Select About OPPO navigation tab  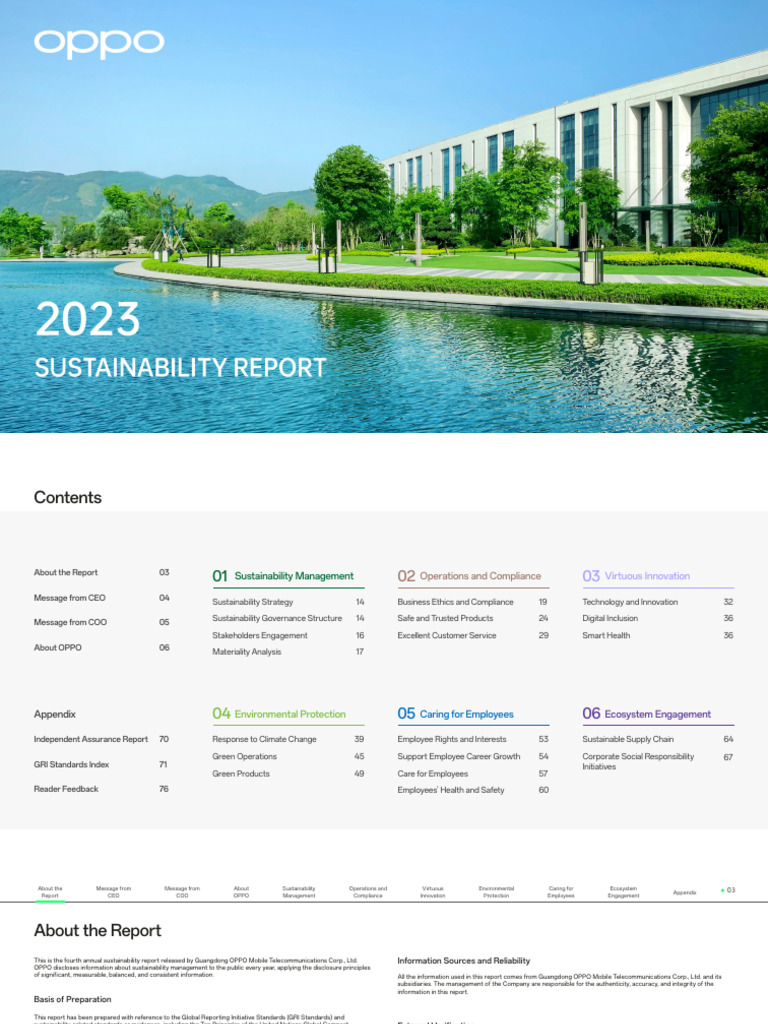[x=242, y=892]
